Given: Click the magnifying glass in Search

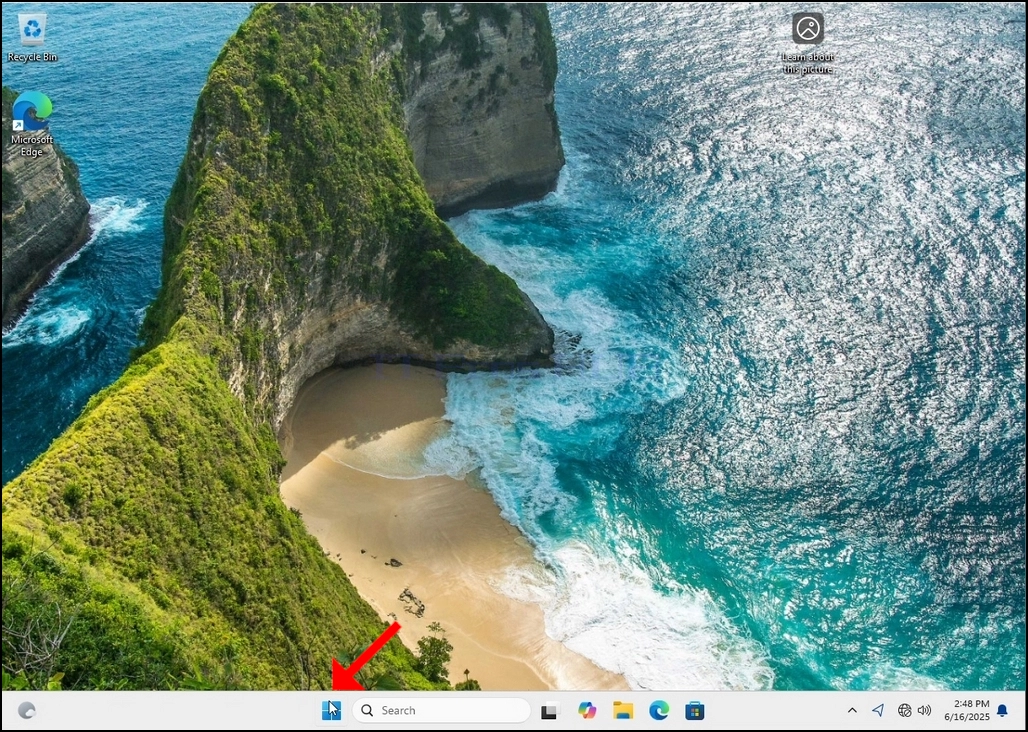Looking at the screenshot, I should (367, 710).
